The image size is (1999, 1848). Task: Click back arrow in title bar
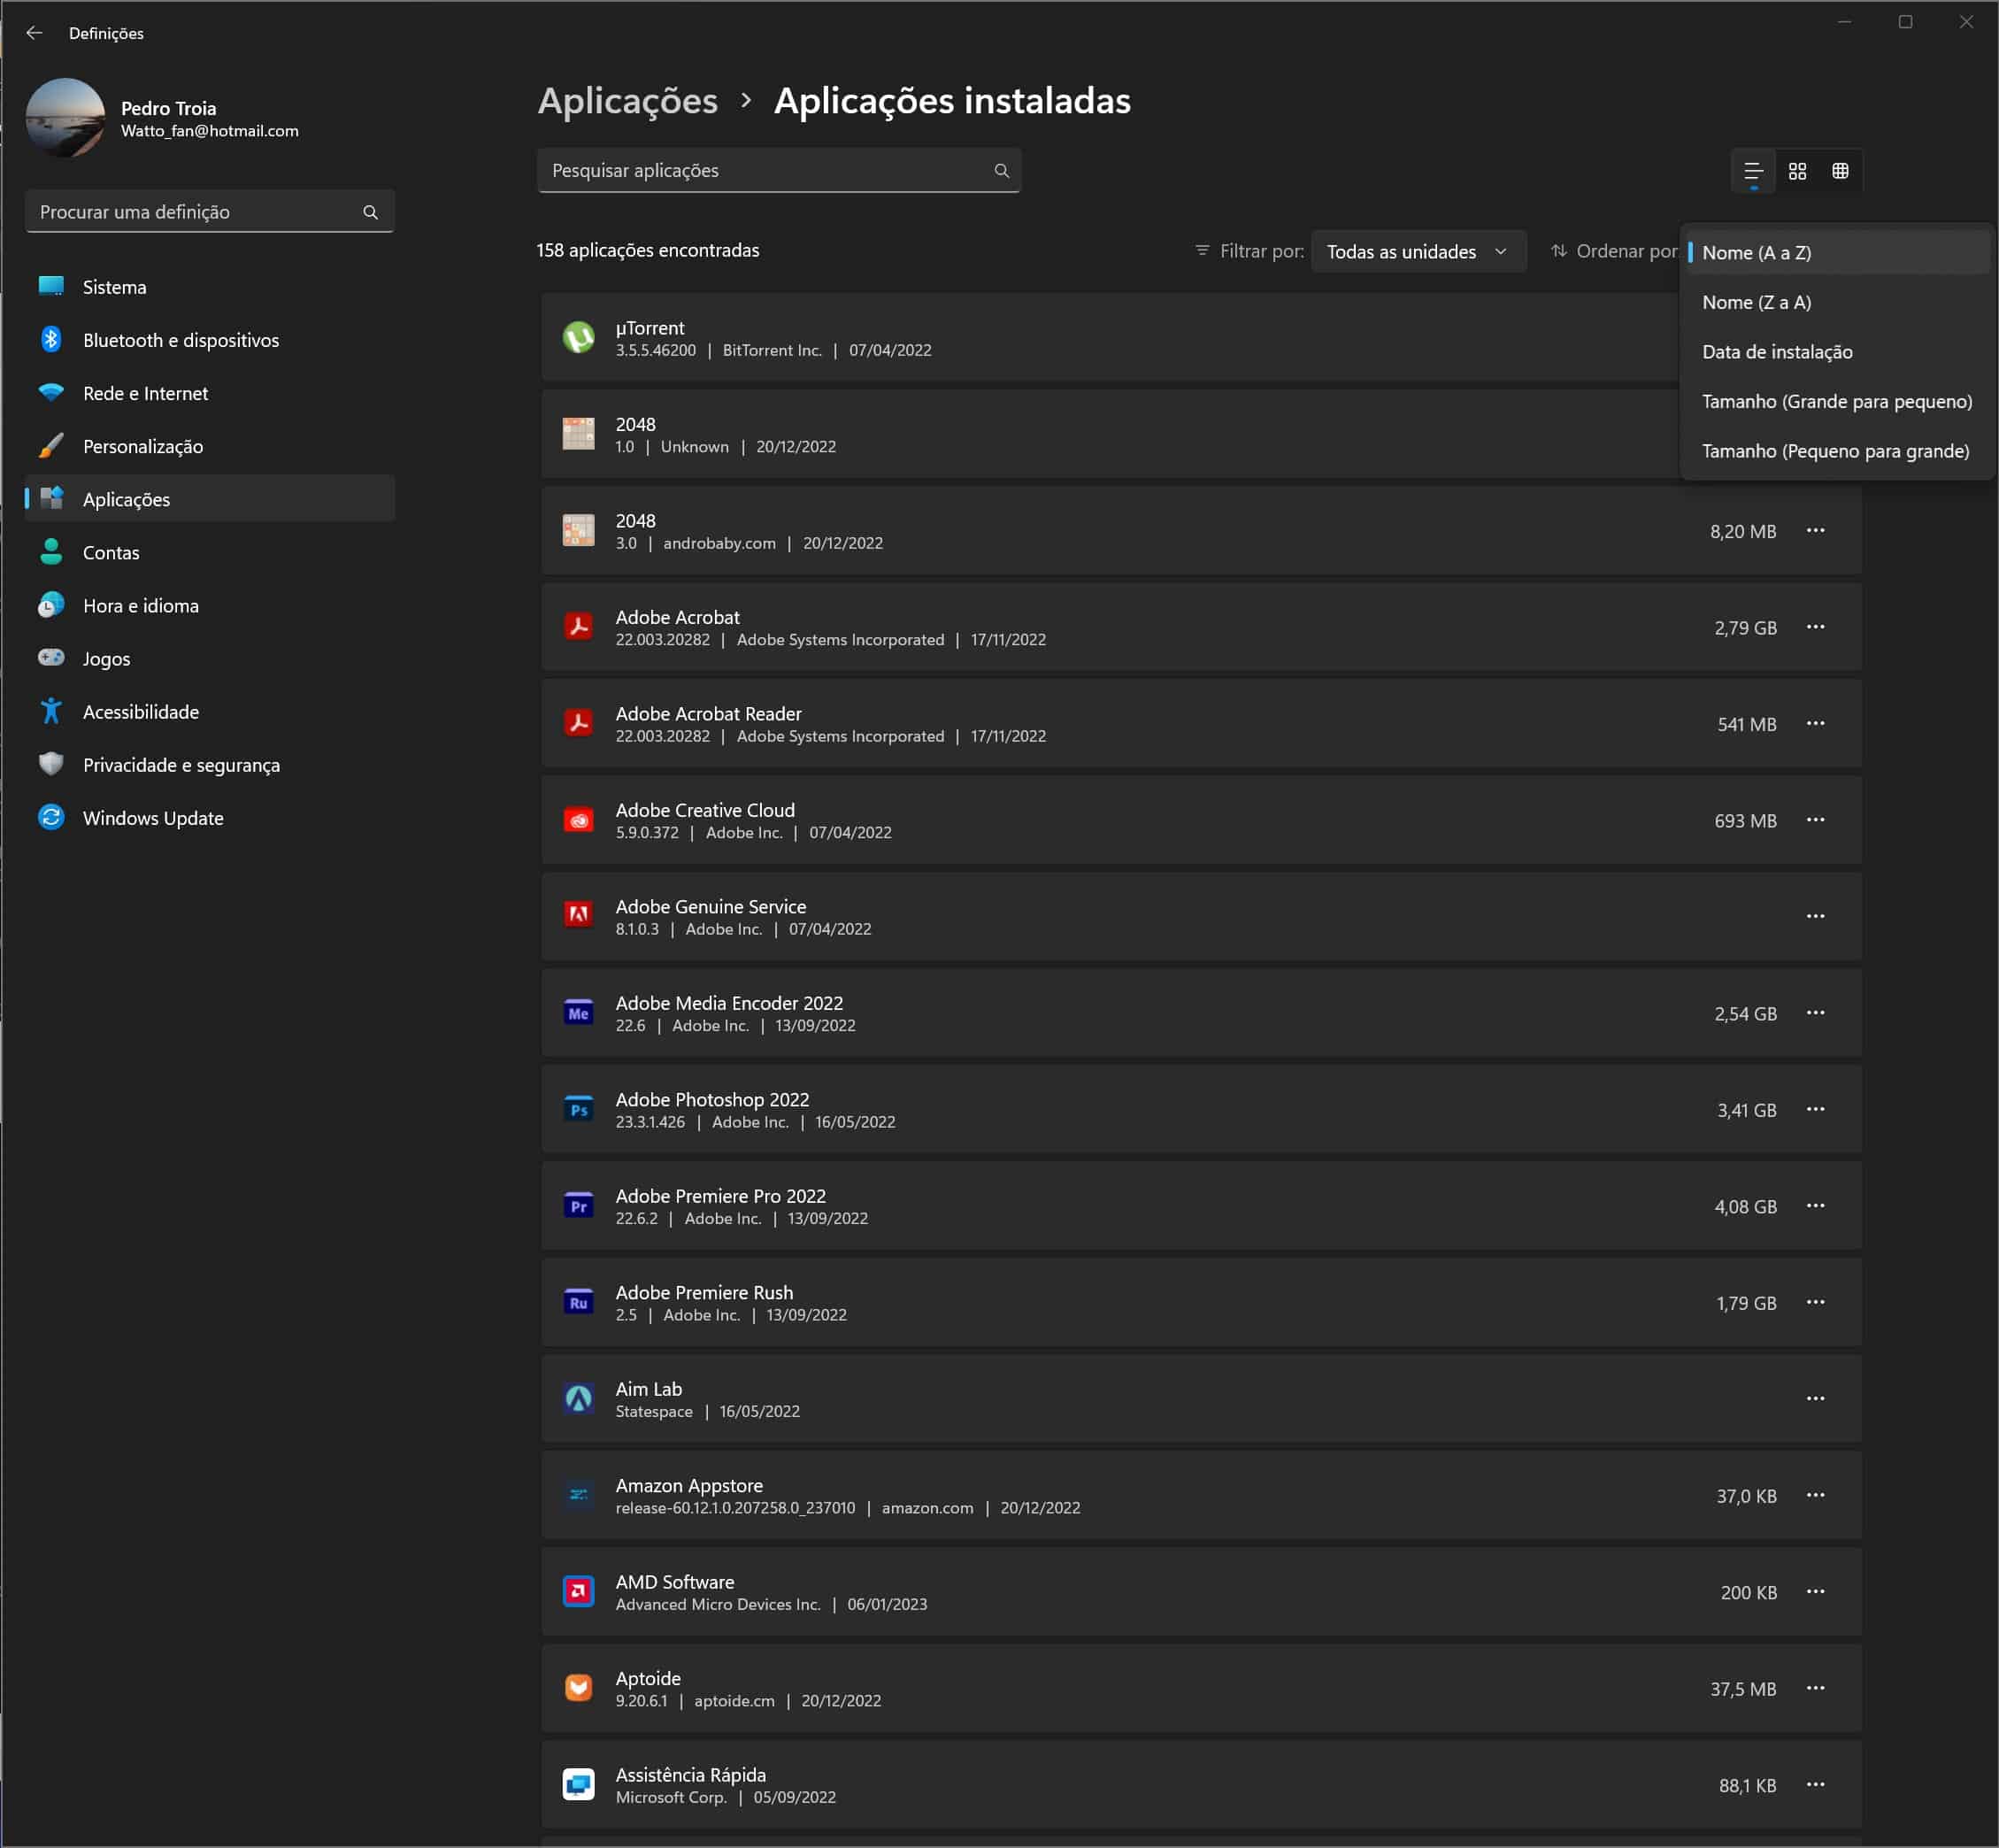[x=34, y=33]
